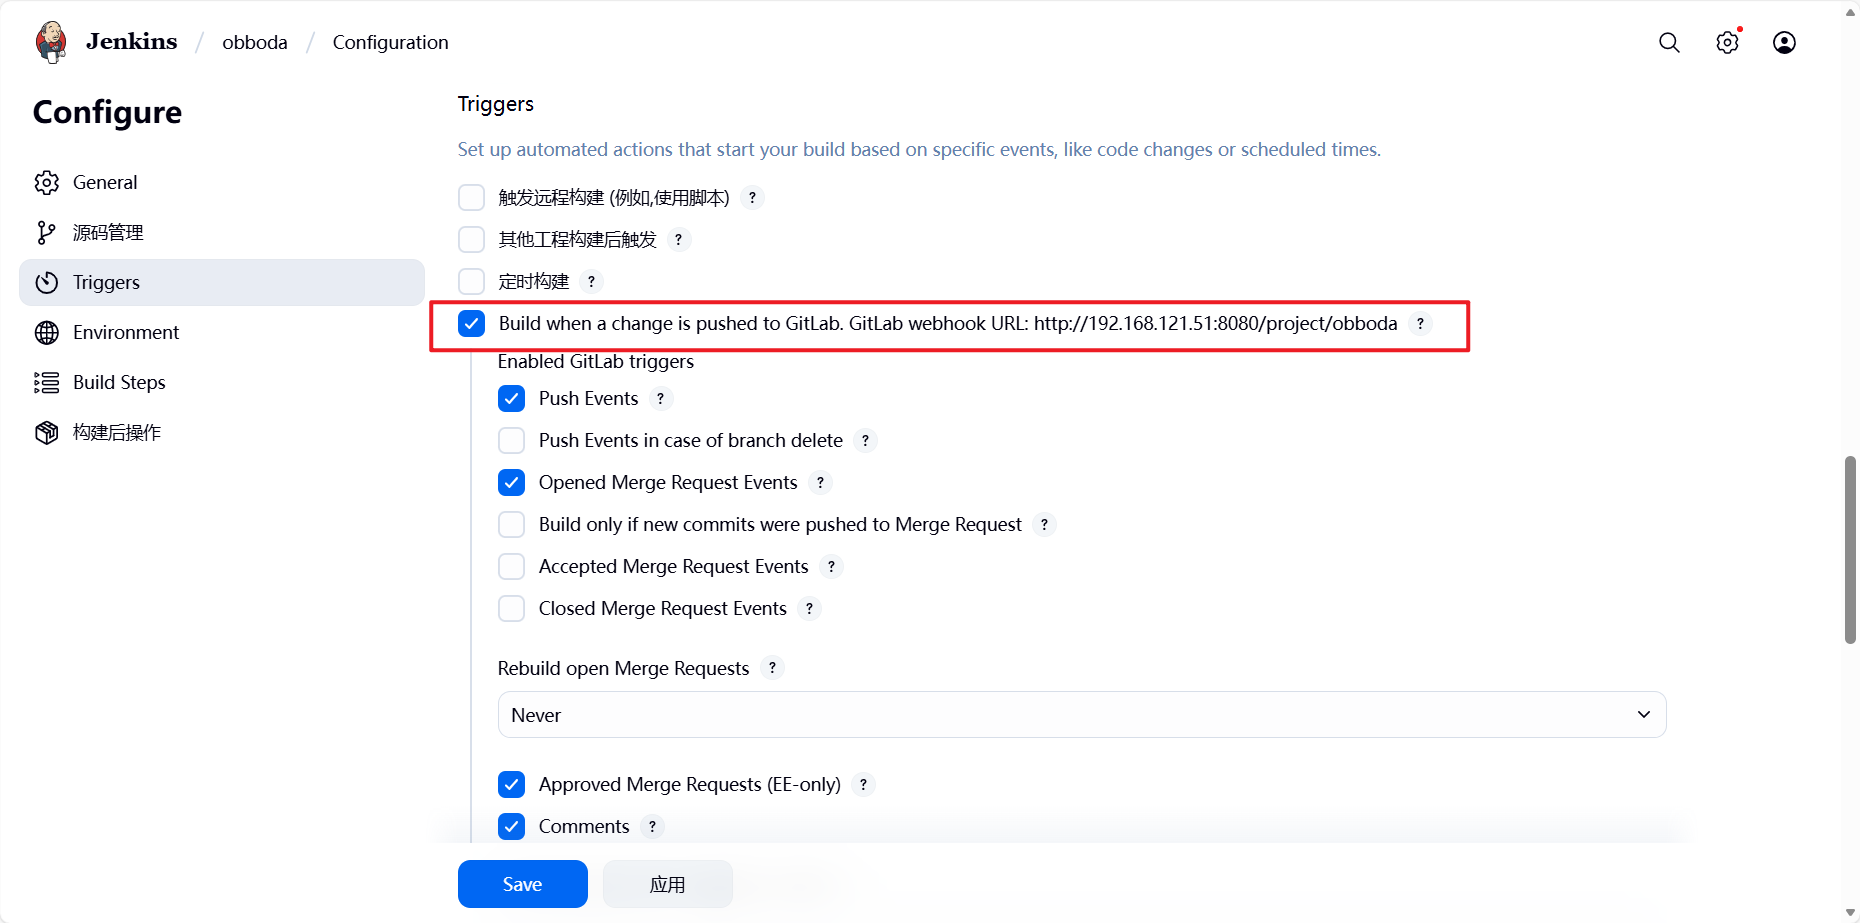Open the Rebuild open Merge Requests dropdown
This screenshot has width=1860, height=923.
pos(1082,715)
